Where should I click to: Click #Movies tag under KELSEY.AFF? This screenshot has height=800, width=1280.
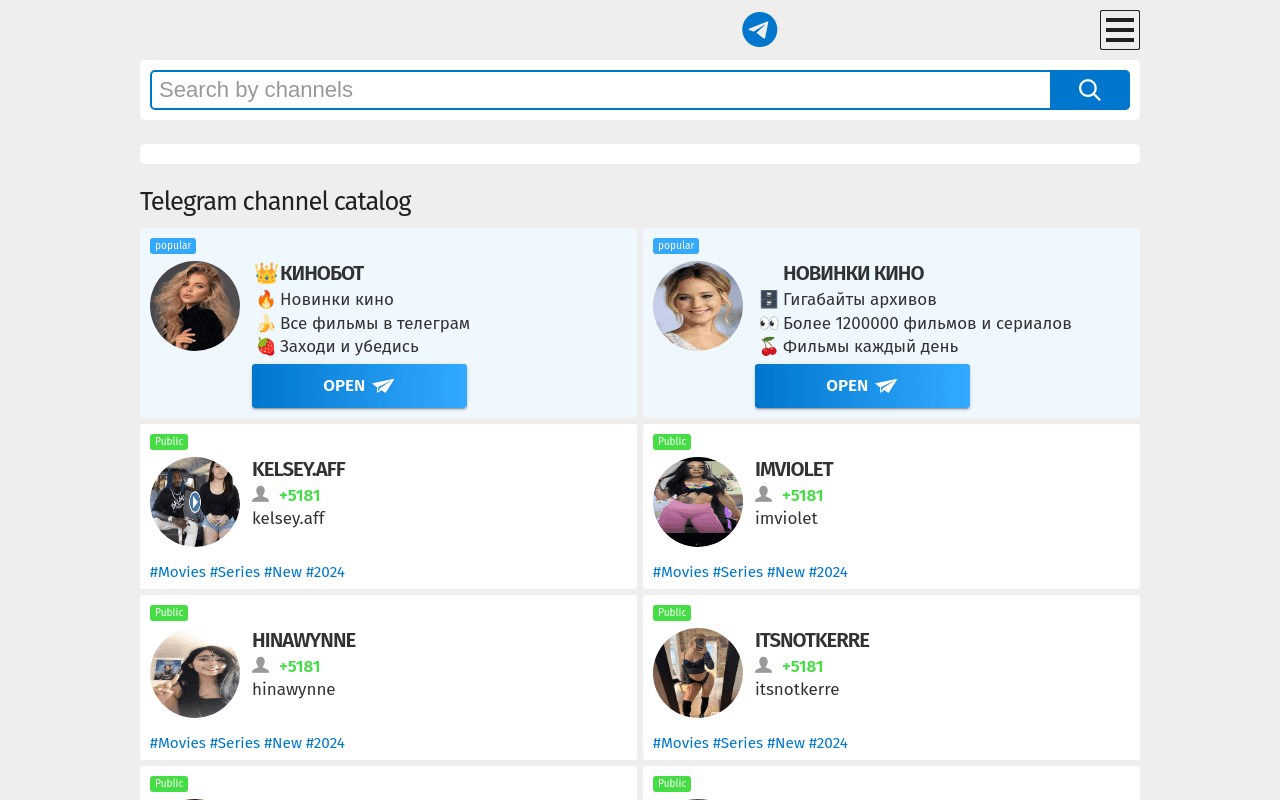click(x=178, y=572)
